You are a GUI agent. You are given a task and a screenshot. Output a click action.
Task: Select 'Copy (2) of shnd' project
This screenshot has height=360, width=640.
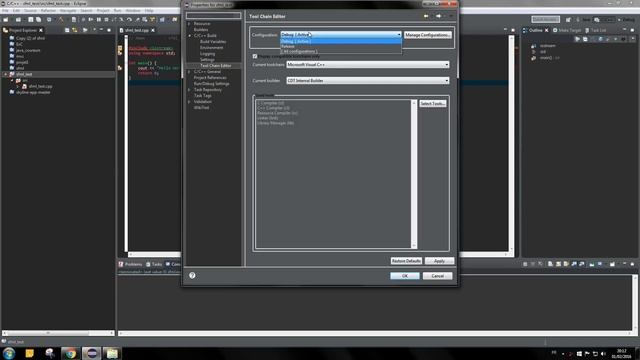30,38
